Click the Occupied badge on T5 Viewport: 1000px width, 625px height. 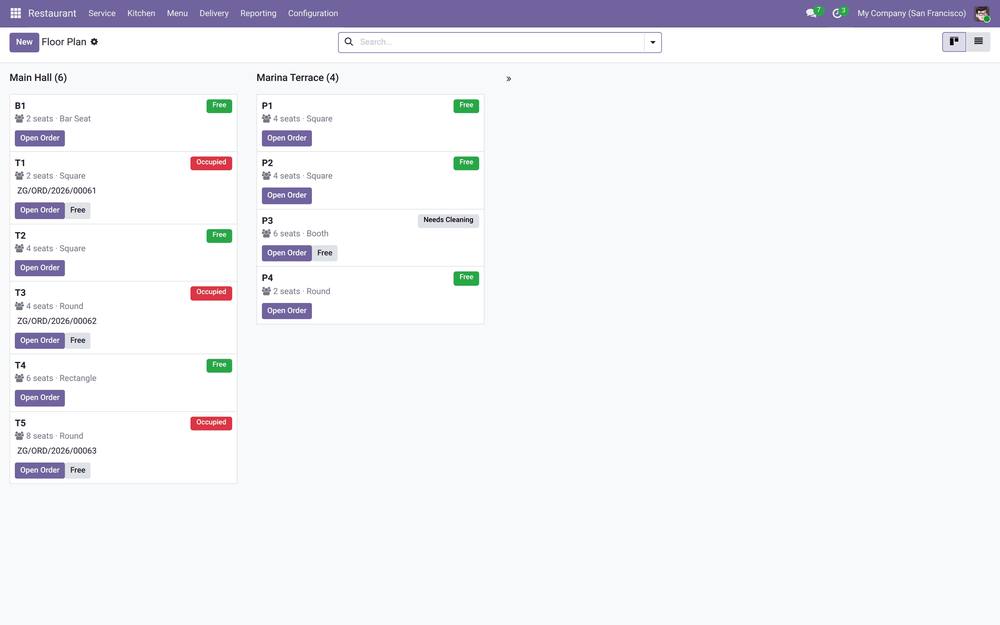click(x=211, y=423)
